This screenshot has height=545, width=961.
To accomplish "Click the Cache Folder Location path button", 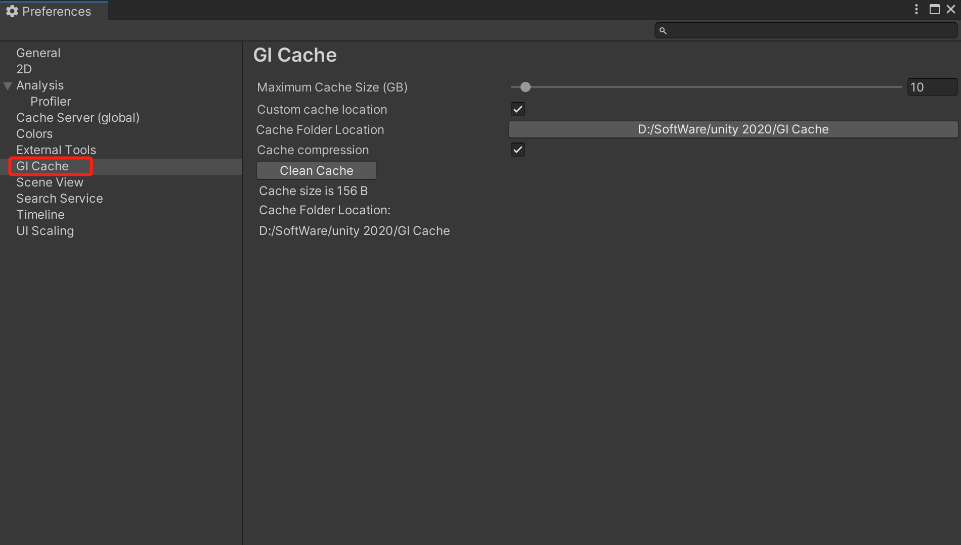I will [733, 129].
